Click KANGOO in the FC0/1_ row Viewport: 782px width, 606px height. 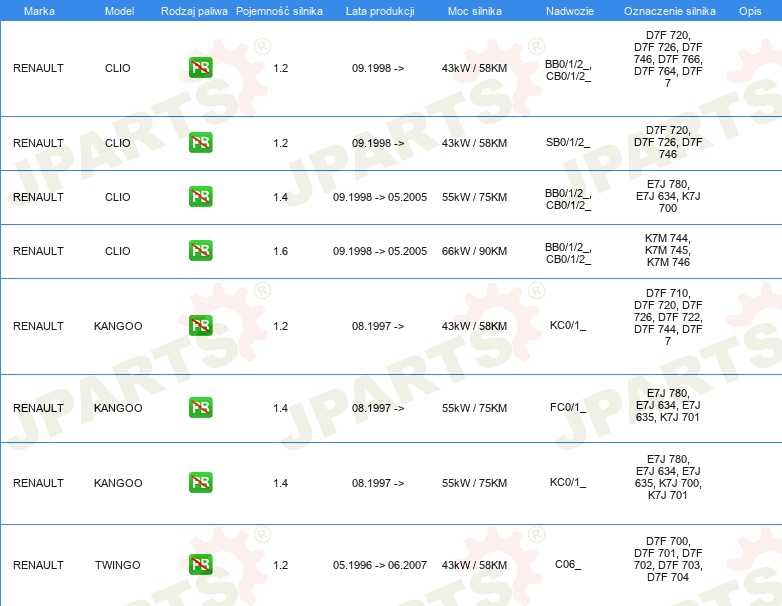(118, 408)
